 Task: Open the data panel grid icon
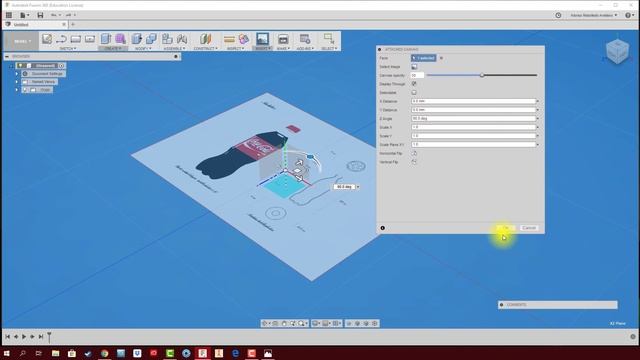point(9,15)
